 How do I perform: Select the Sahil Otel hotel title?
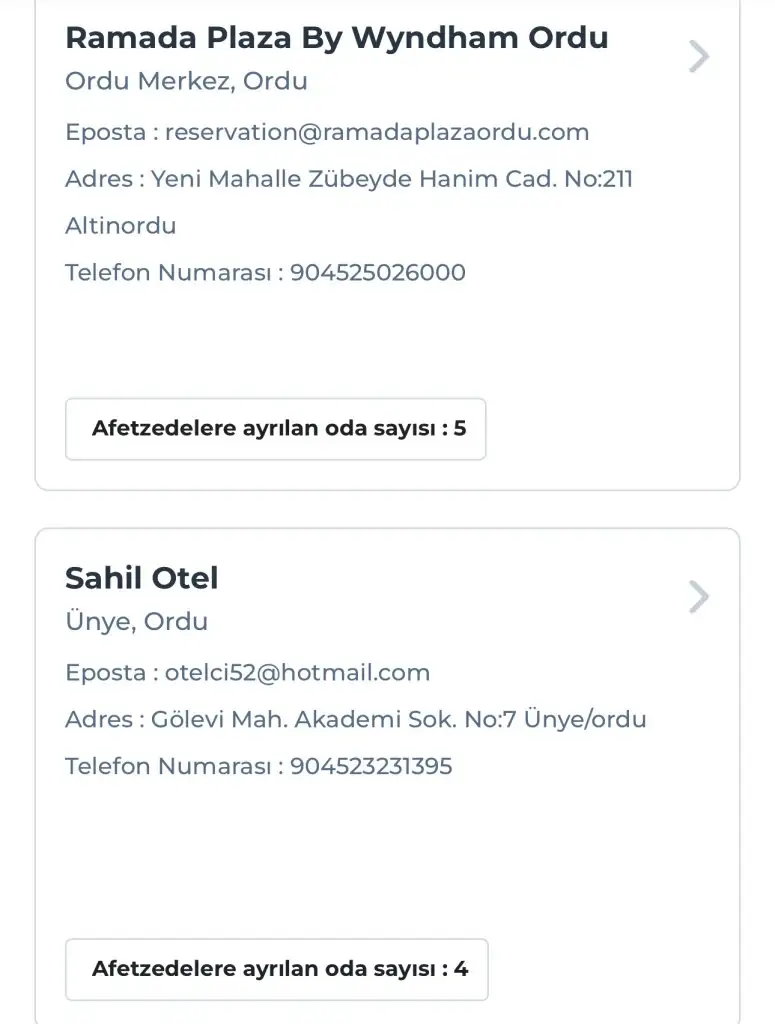(141, 578)
